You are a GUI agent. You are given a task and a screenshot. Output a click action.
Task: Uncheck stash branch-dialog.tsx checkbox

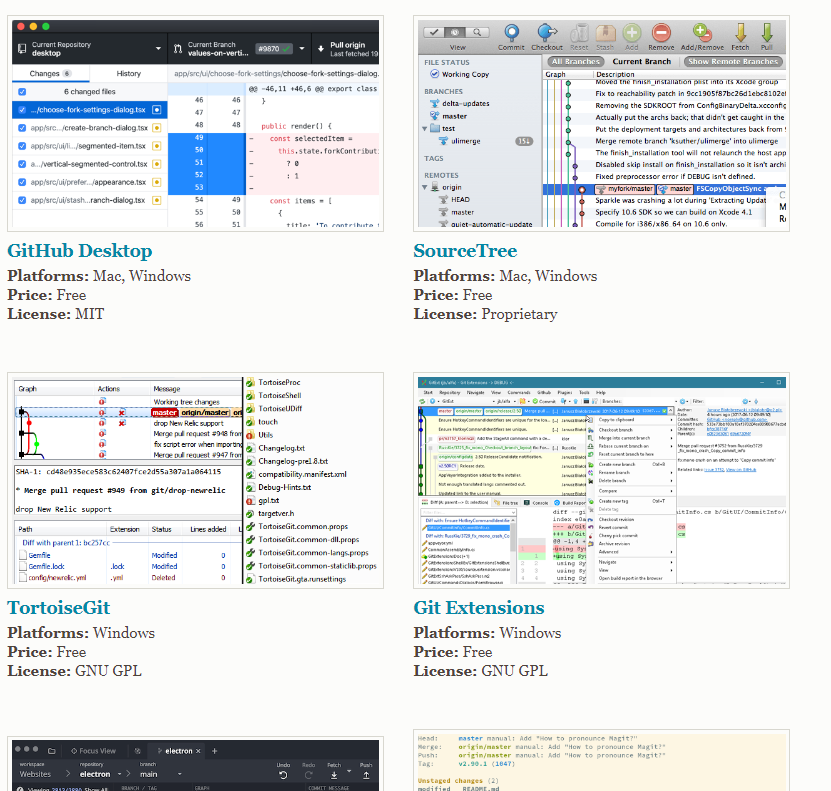[x=22, y=200]
